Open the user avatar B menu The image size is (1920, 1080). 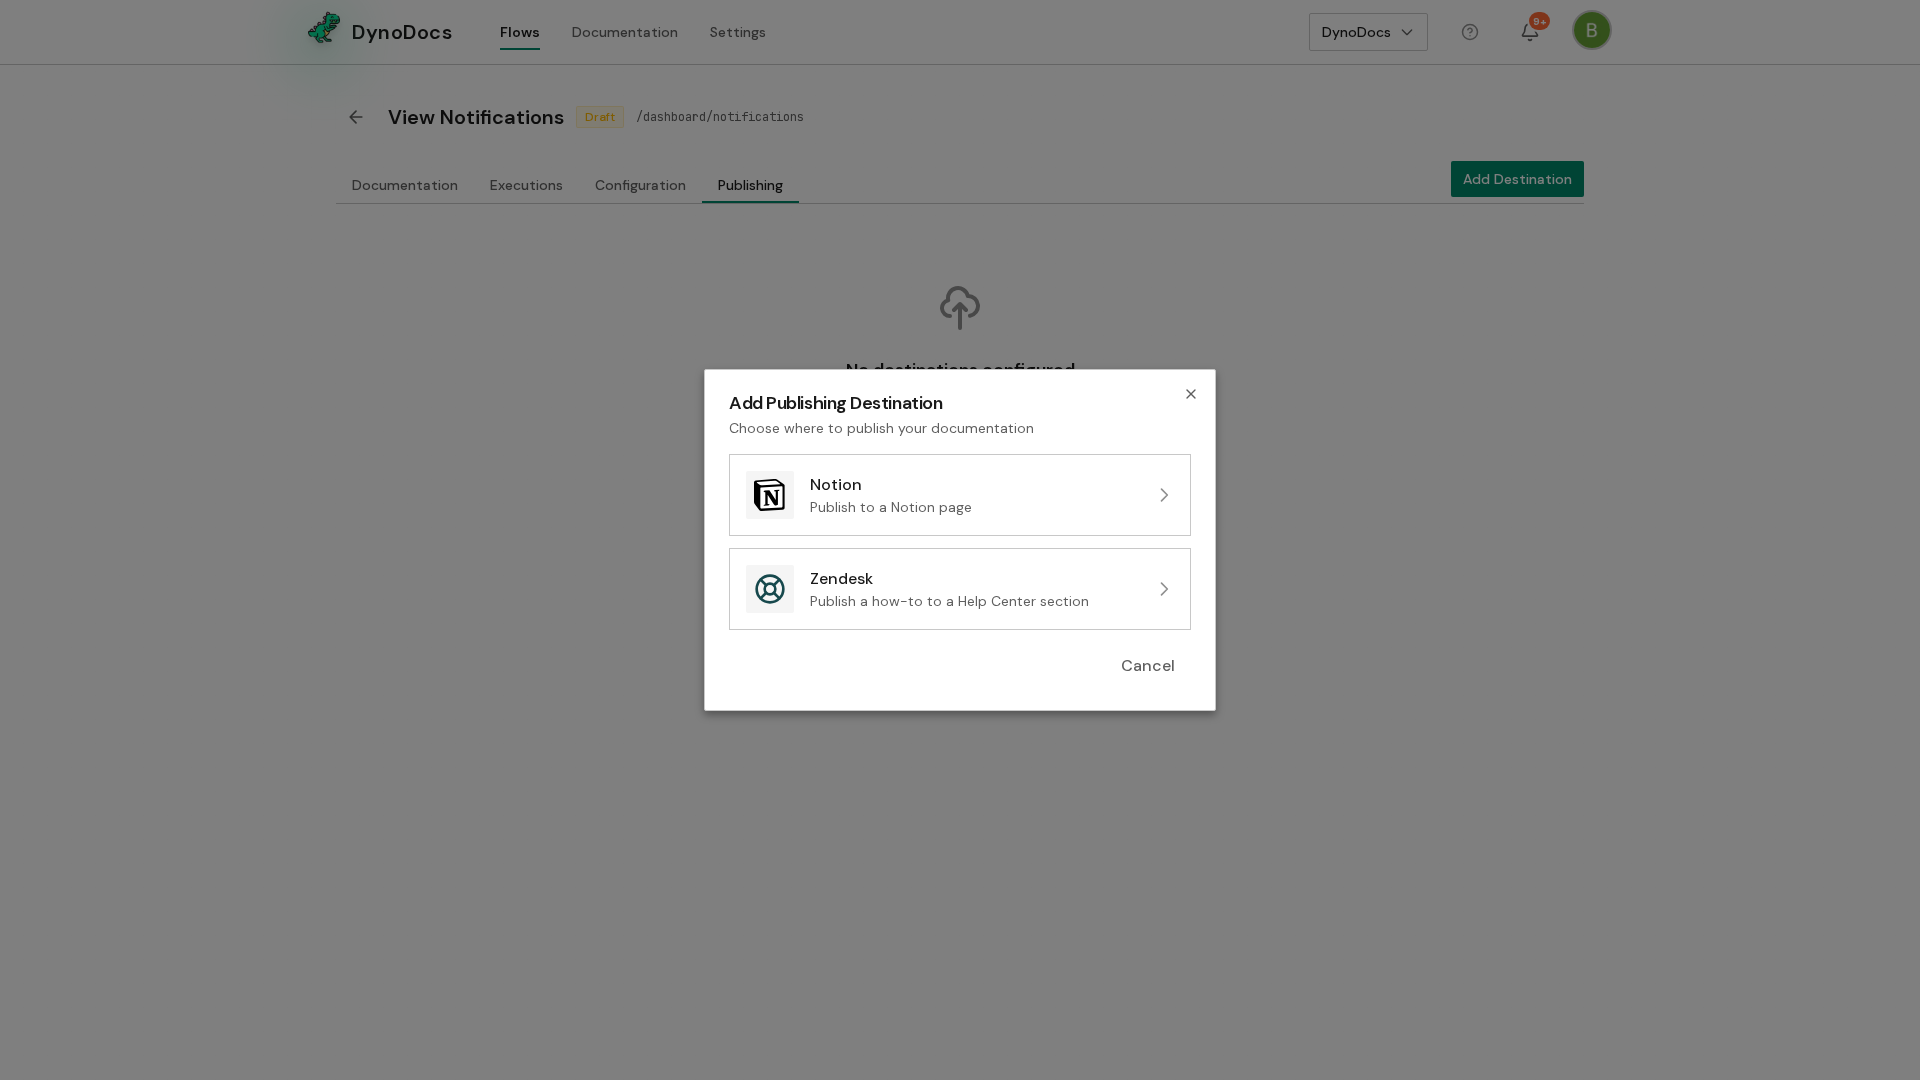coord(1592,30)
